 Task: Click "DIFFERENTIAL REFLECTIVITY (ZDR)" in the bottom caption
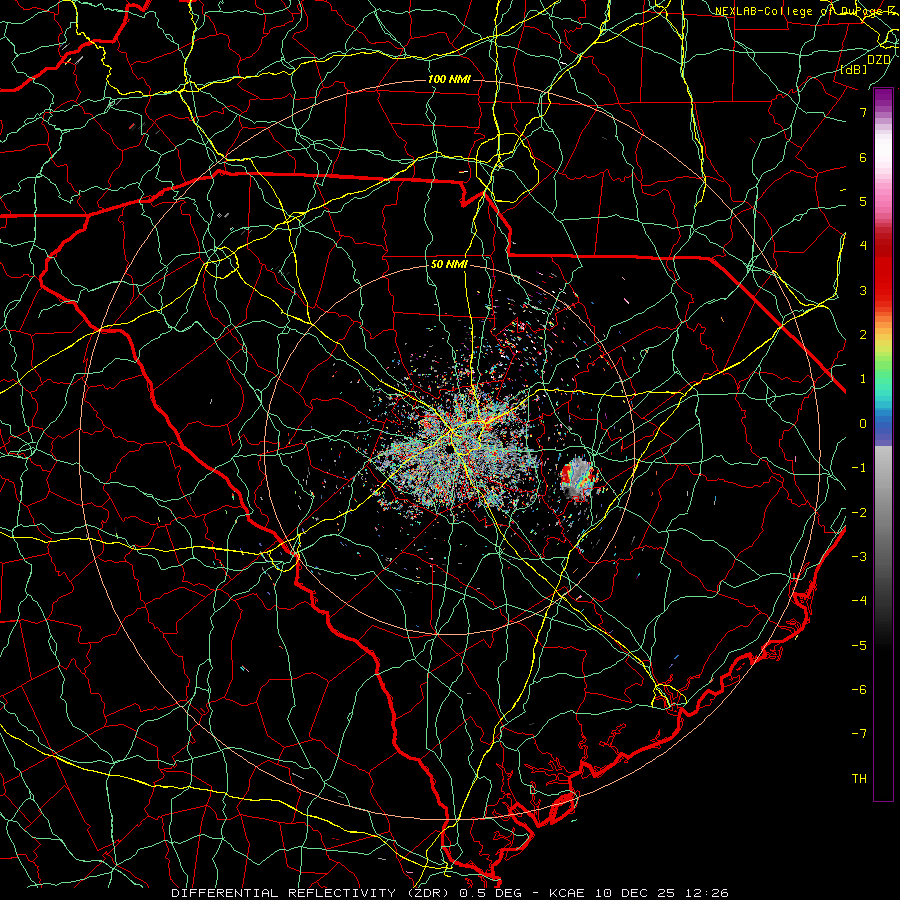(312, 893)
